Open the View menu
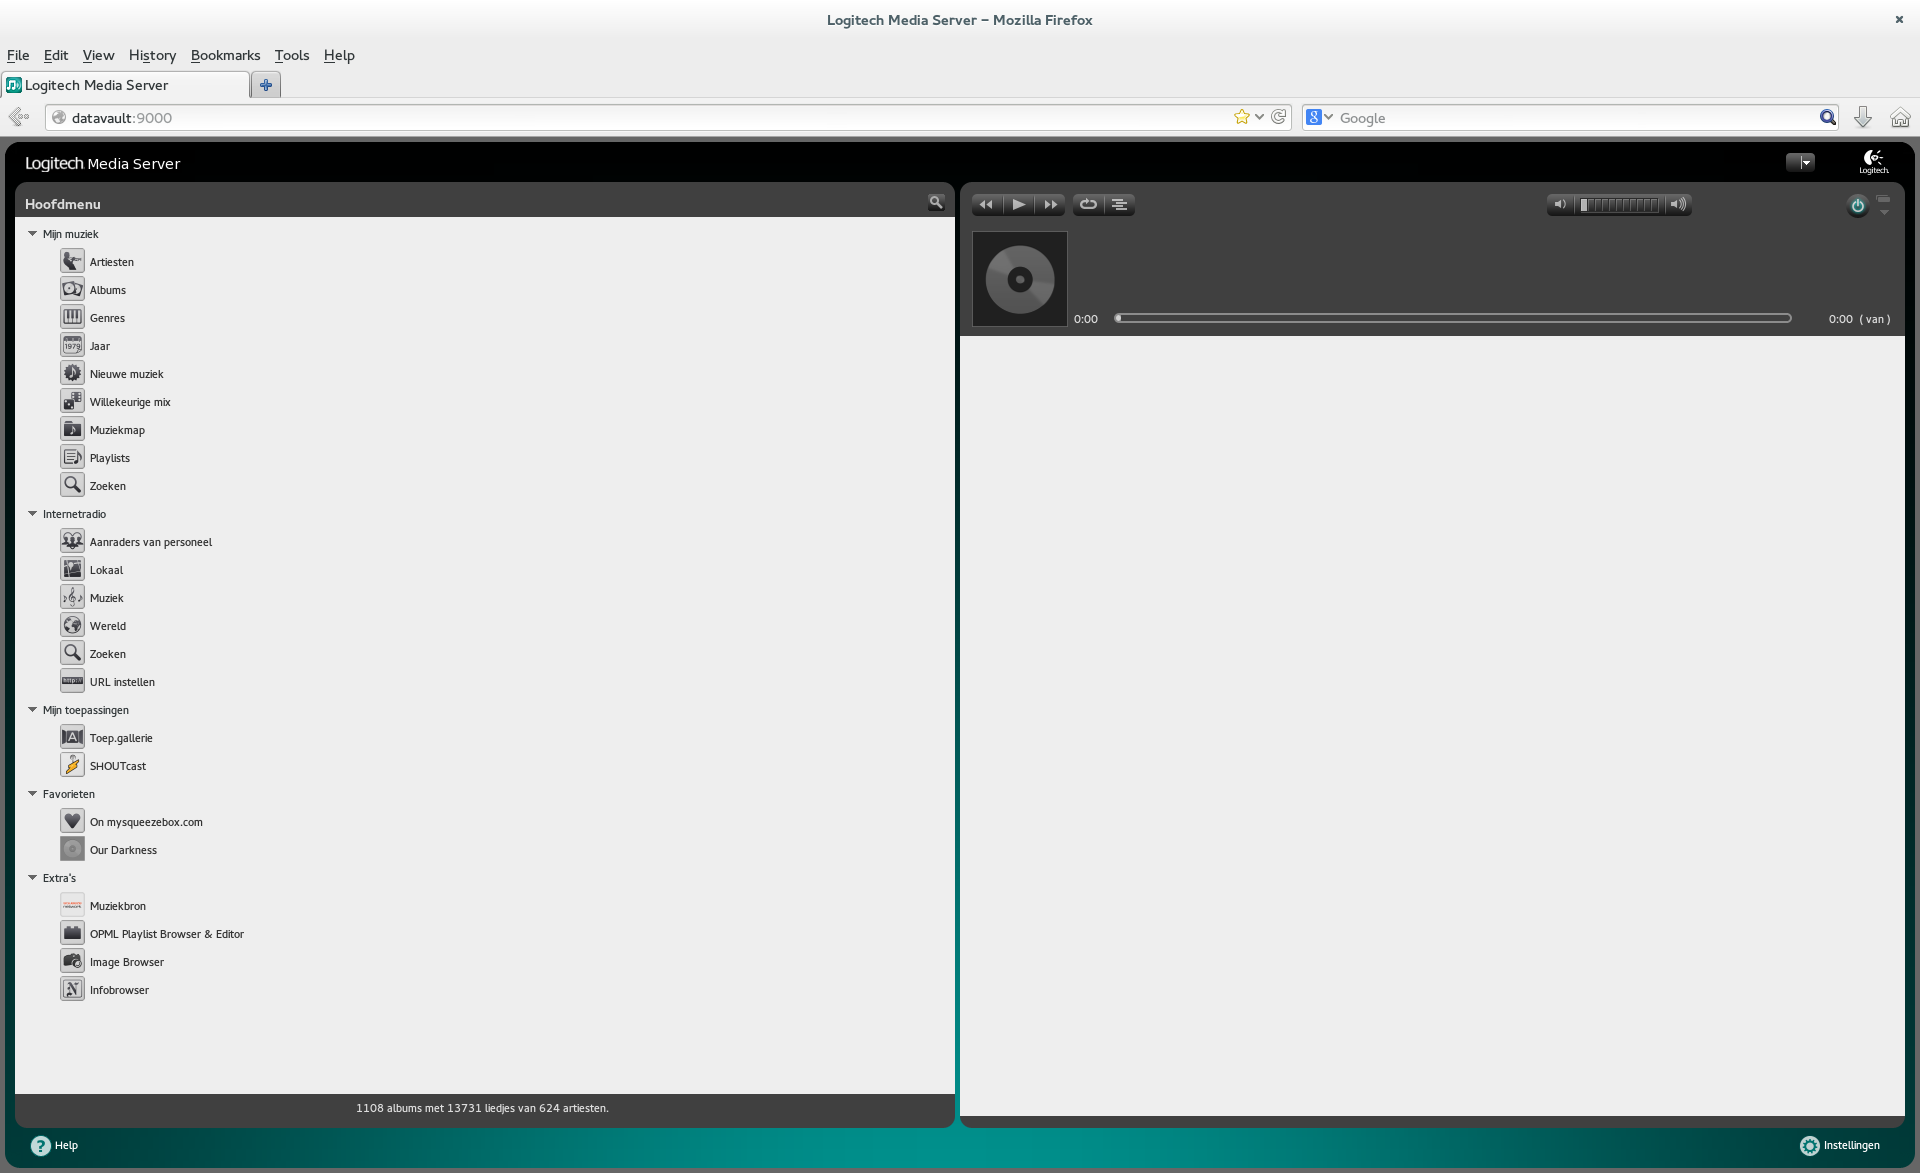The width and height of the screenshot is (1920, 1173). 98,55
